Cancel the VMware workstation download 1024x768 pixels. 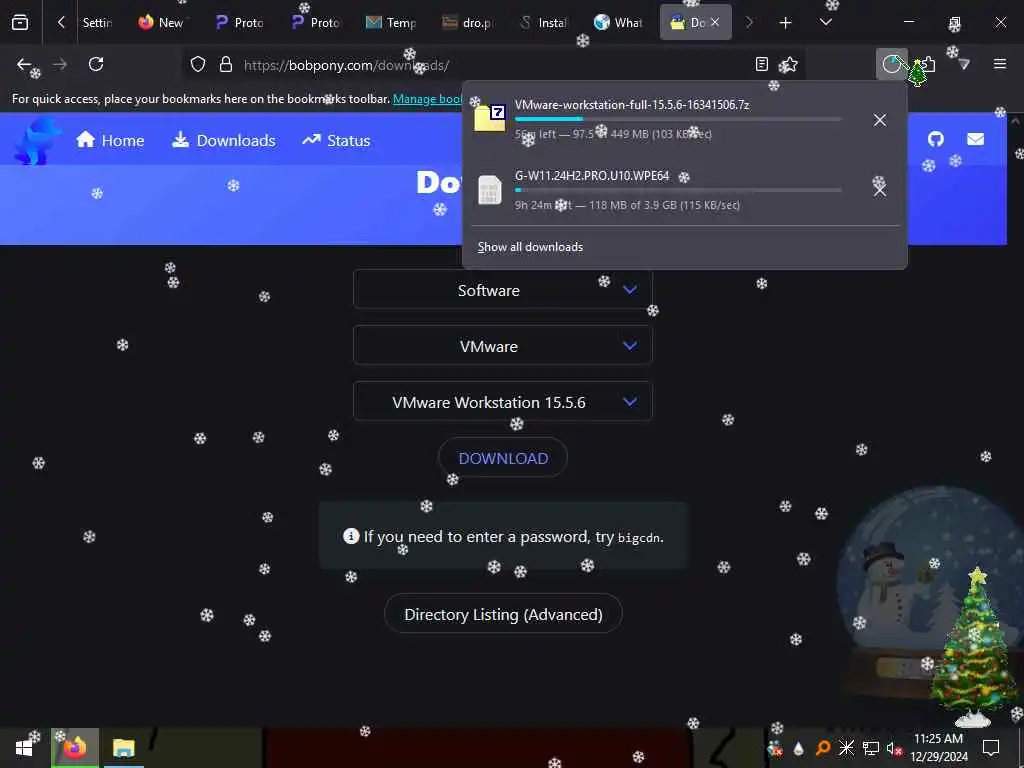point(880,120)
